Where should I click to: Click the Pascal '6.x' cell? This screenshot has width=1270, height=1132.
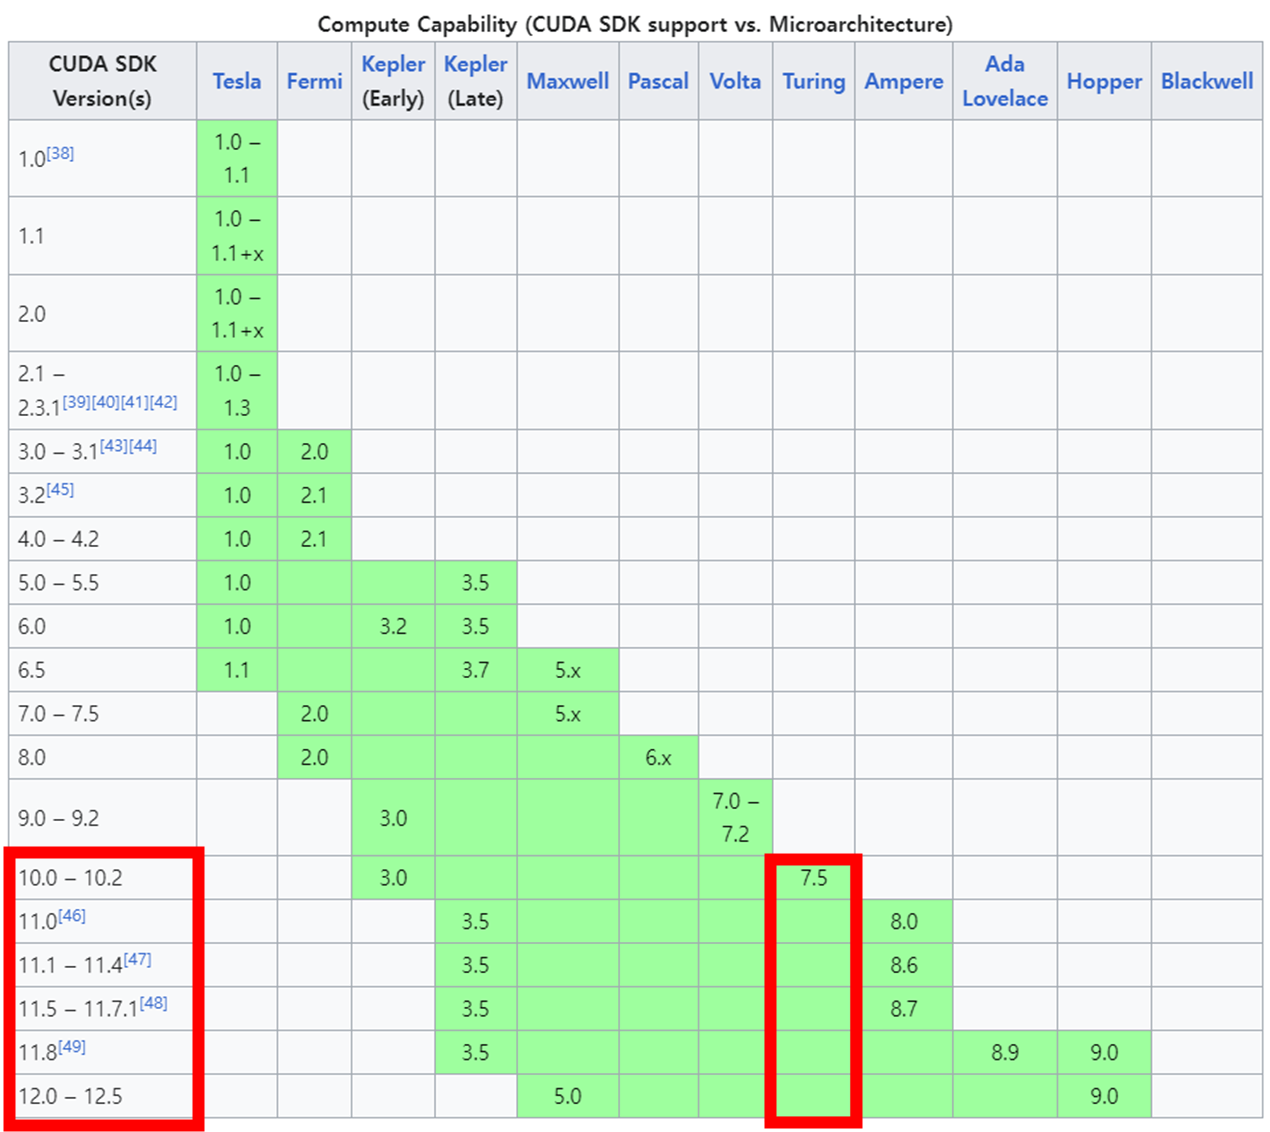point(658,758)
